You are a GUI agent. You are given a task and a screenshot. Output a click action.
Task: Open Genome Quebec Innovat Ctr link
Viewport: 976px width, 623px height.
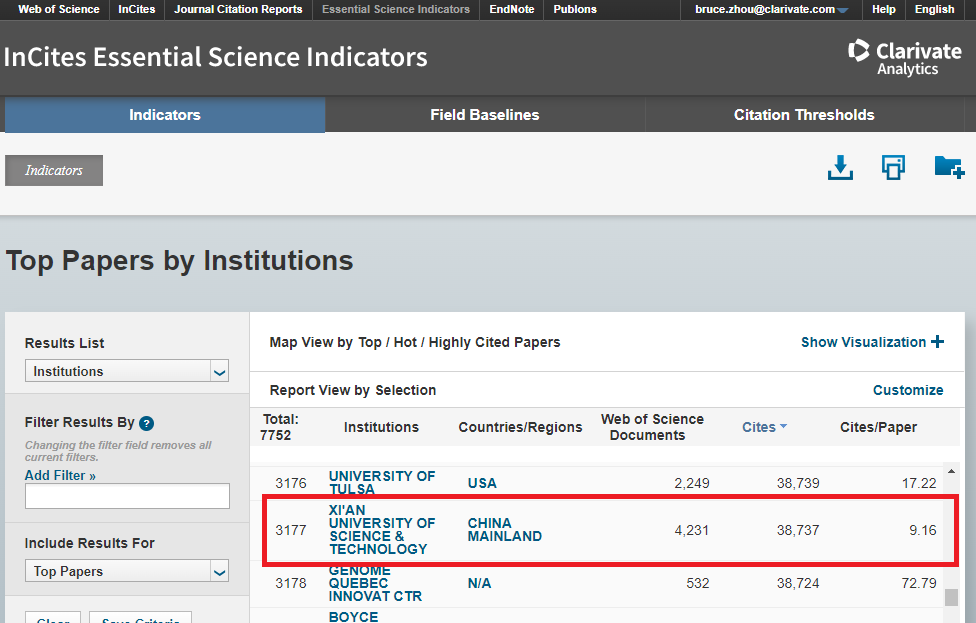click(x=375, y=583)
